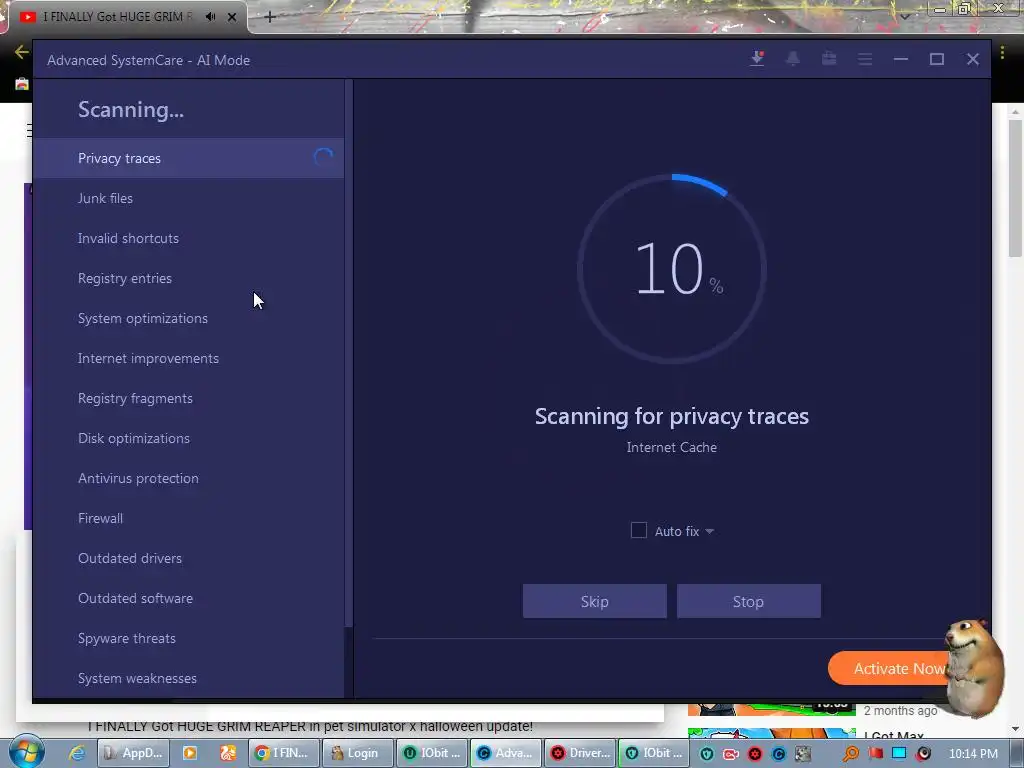Image resolution: width=1024 pixels, height=768 pixels.
Task: Open the UC Browser taskbar icon
Action: [227, 753]
